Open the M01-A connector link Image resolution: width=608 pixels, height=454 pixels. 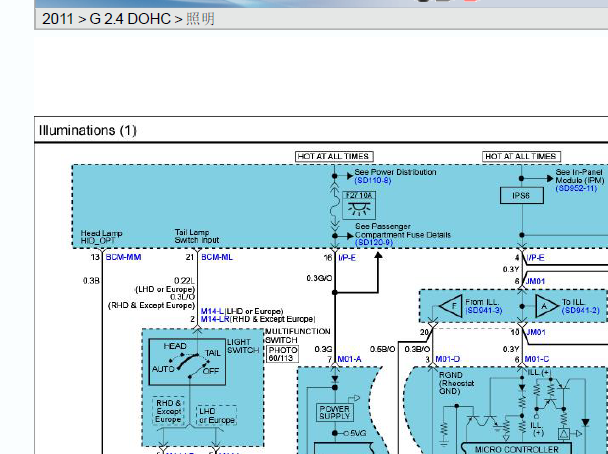tap(349, 359)
